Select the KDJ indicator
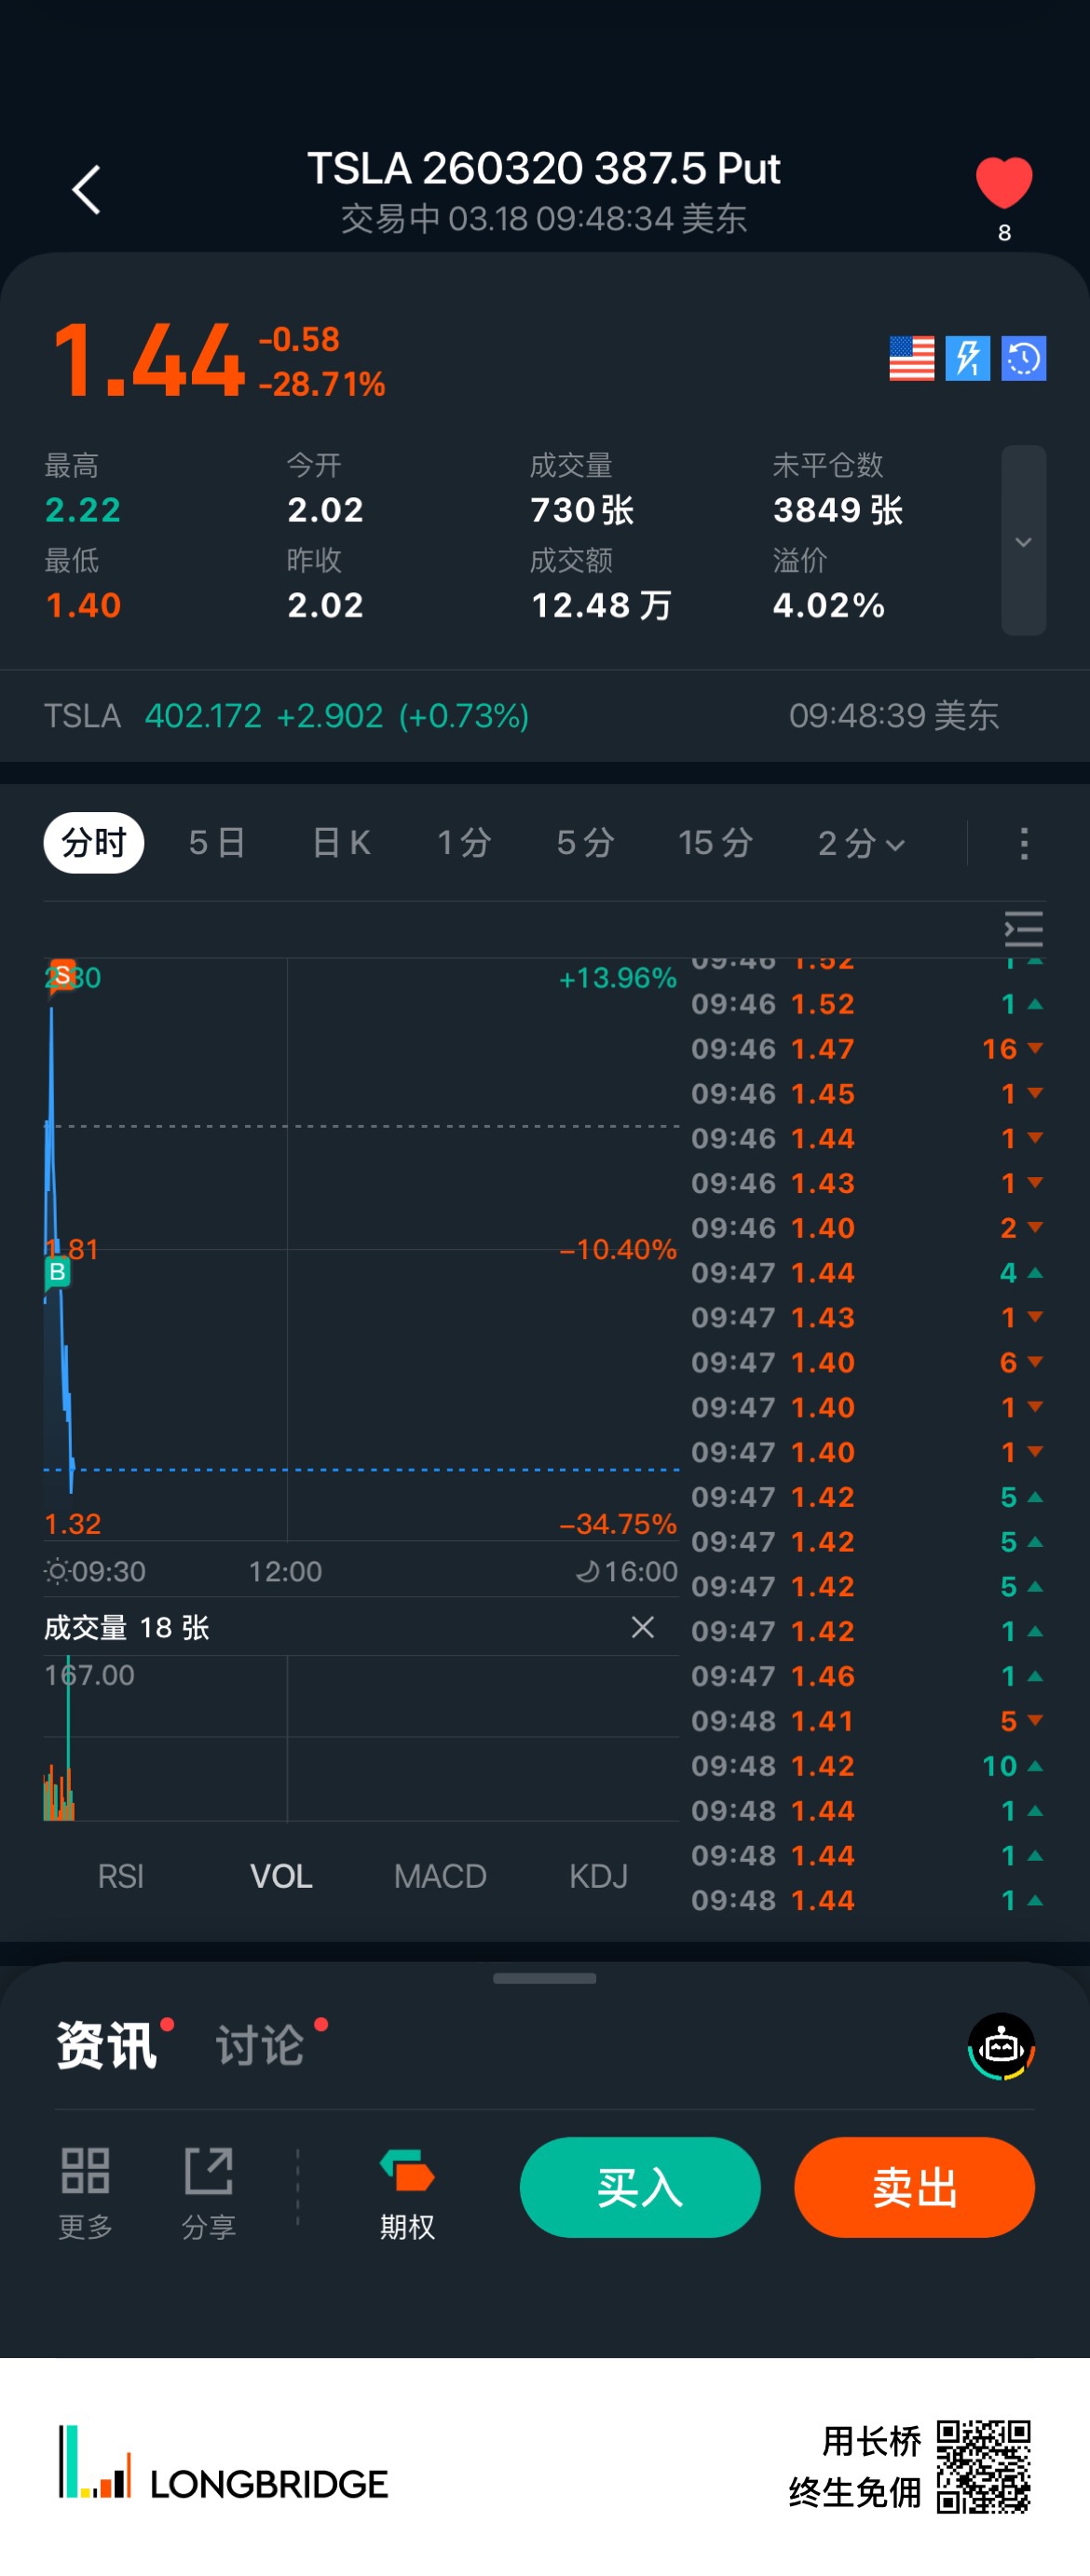1090x2576 pixels. coord(598,1876)
